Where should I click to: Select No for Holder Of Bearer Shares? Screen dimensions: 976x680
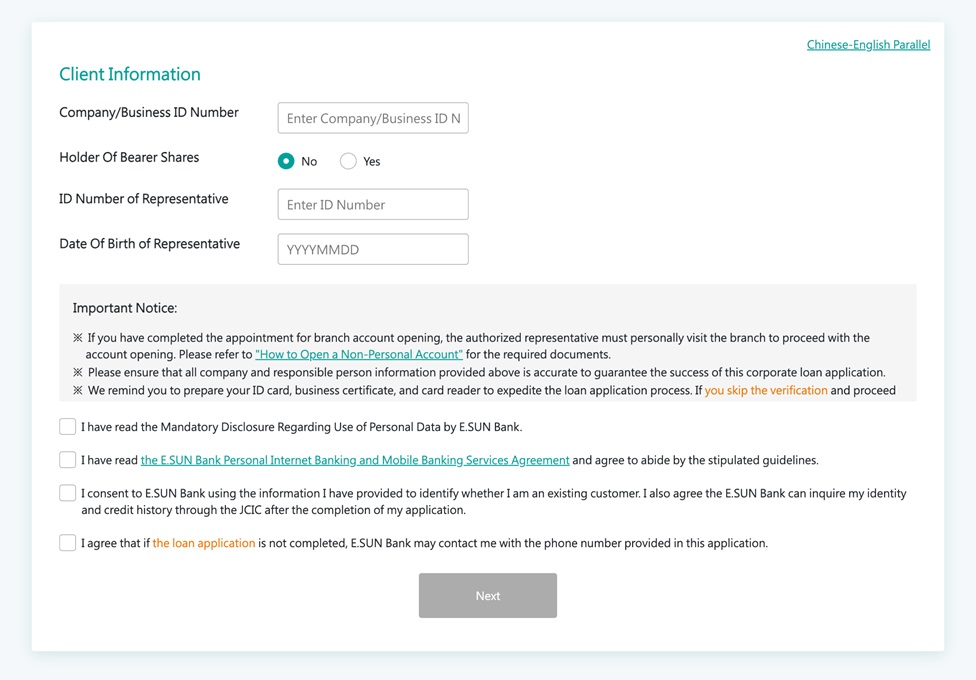[x=286, y=161]
